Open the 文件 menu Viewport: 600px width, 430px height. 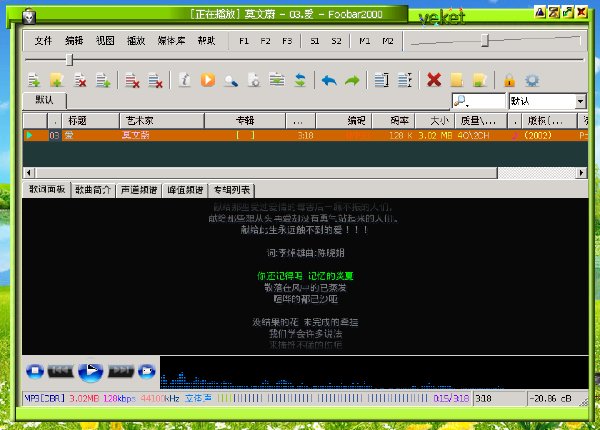[x=43, y=41]
